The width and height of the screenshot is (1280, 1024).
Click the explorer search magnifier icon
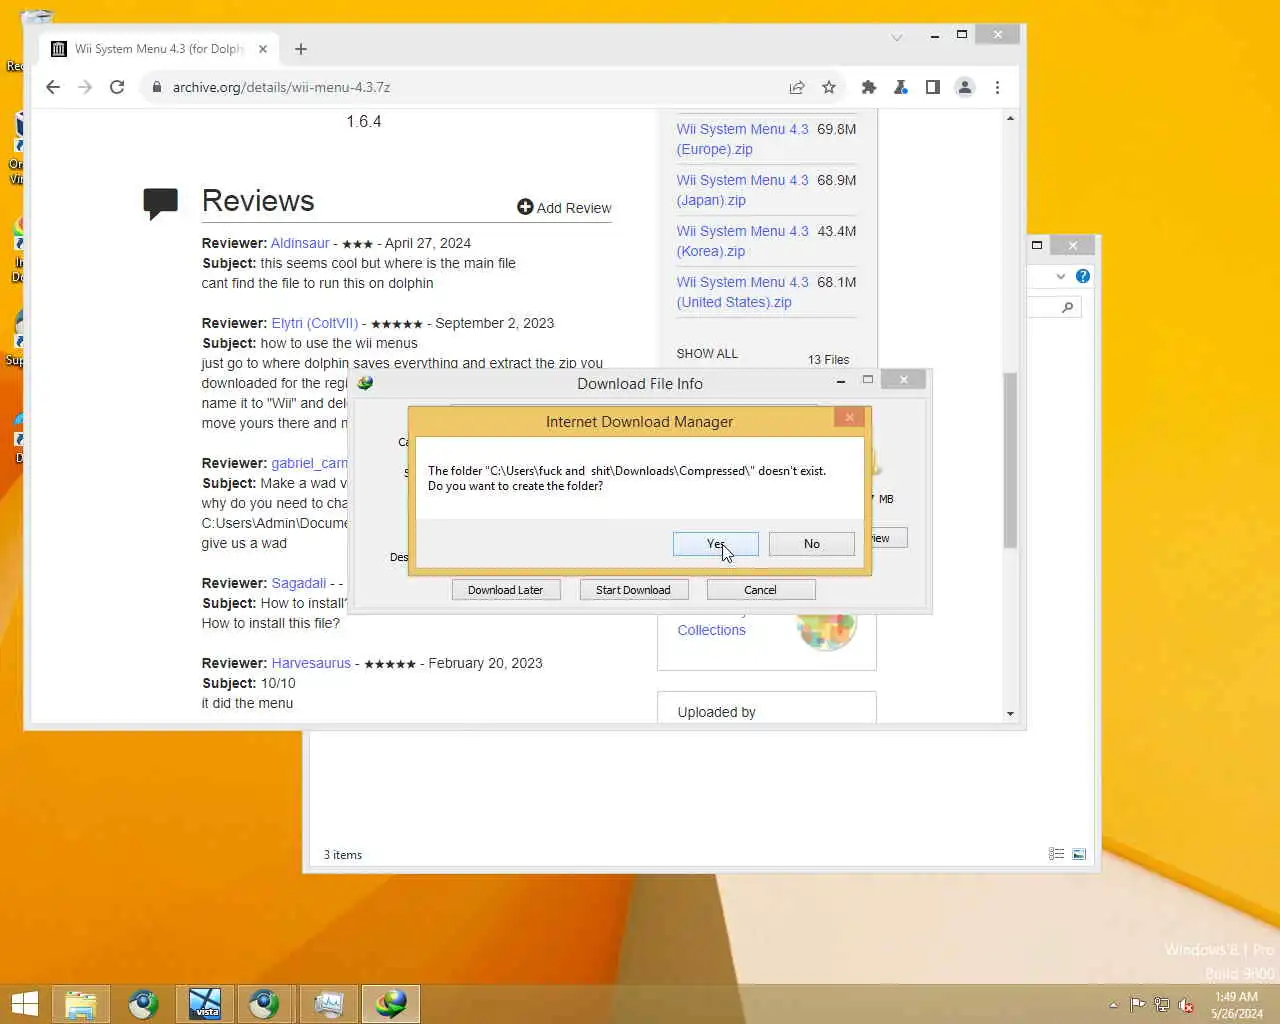[1067, 307]
